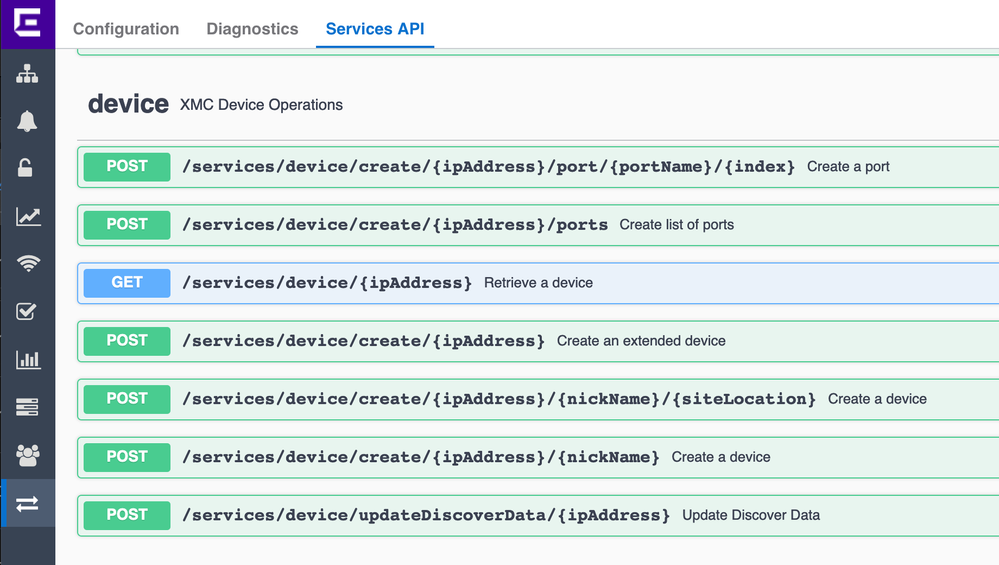Switch to the Diagnostics tab
999x565 pixels.
pyautogui.click(x=252, y=29)
